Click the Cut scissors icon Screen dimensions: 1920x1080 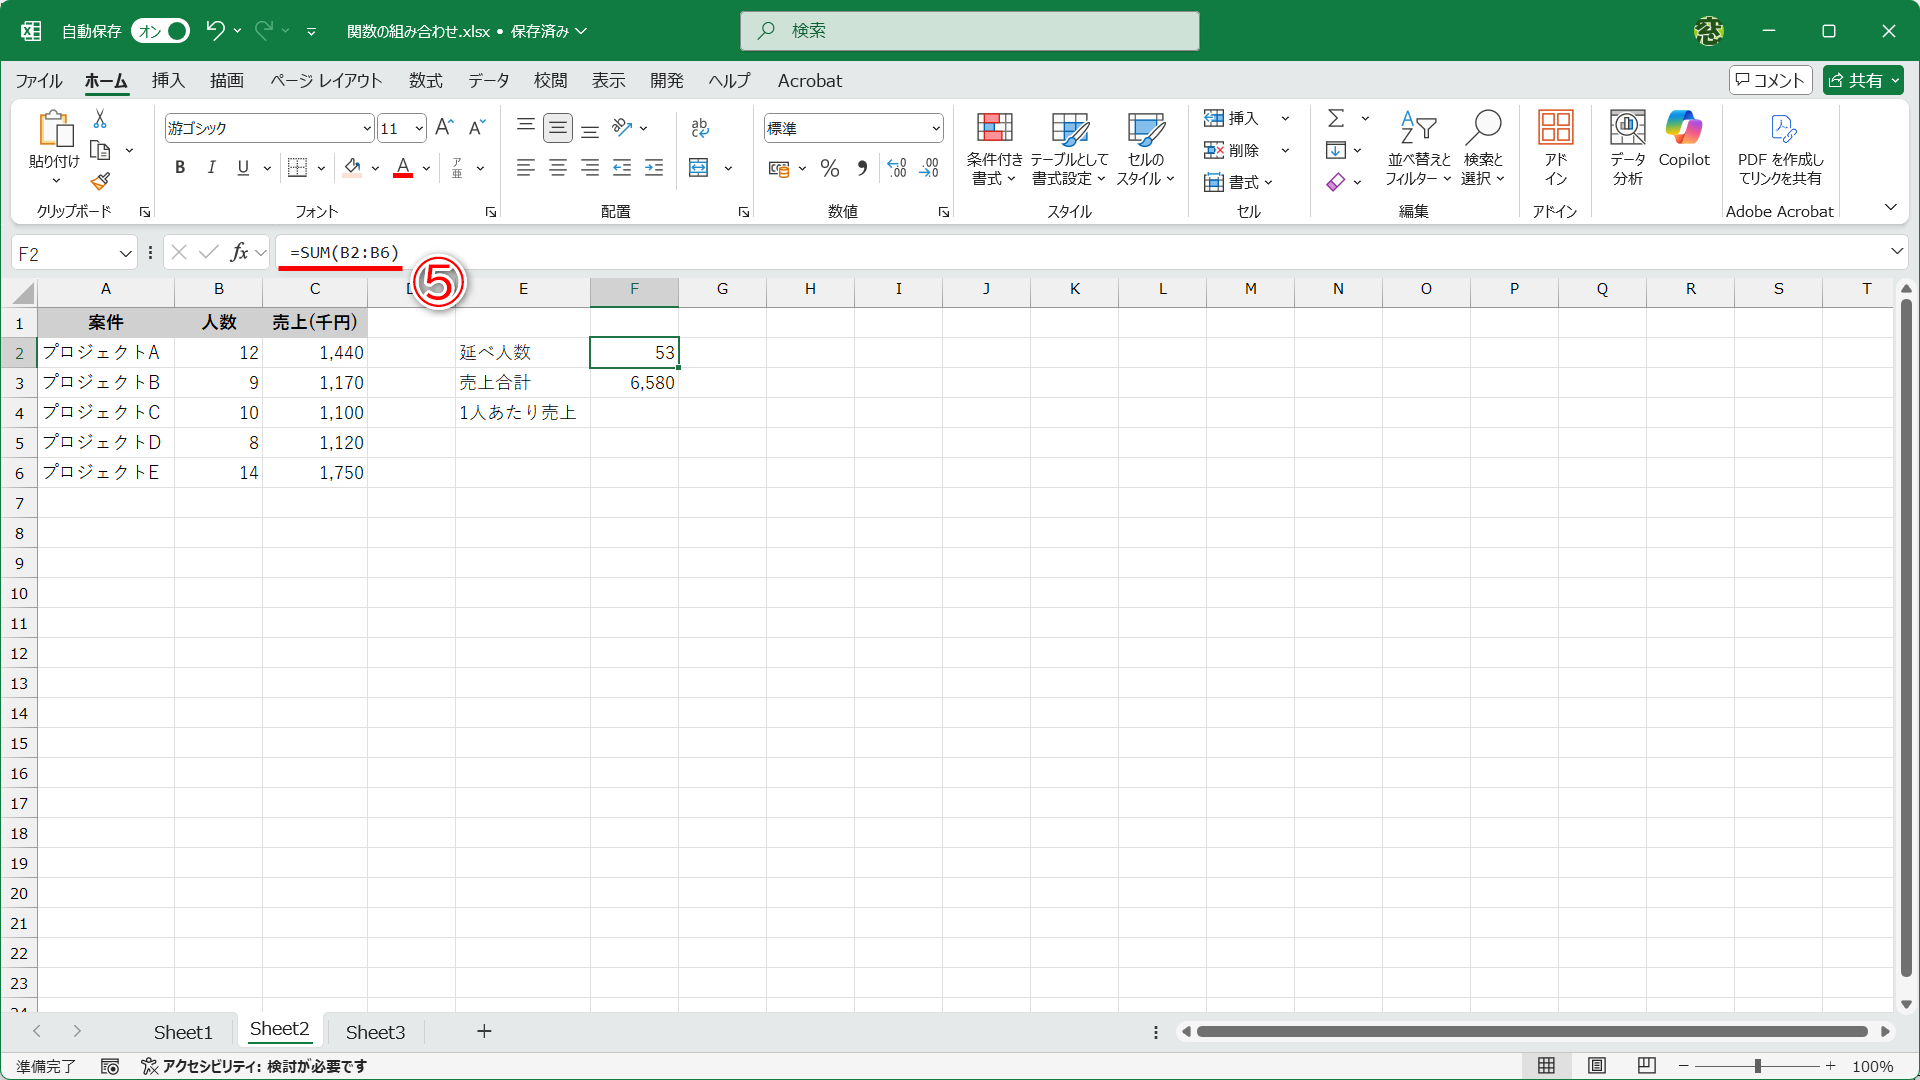(100, 119)
